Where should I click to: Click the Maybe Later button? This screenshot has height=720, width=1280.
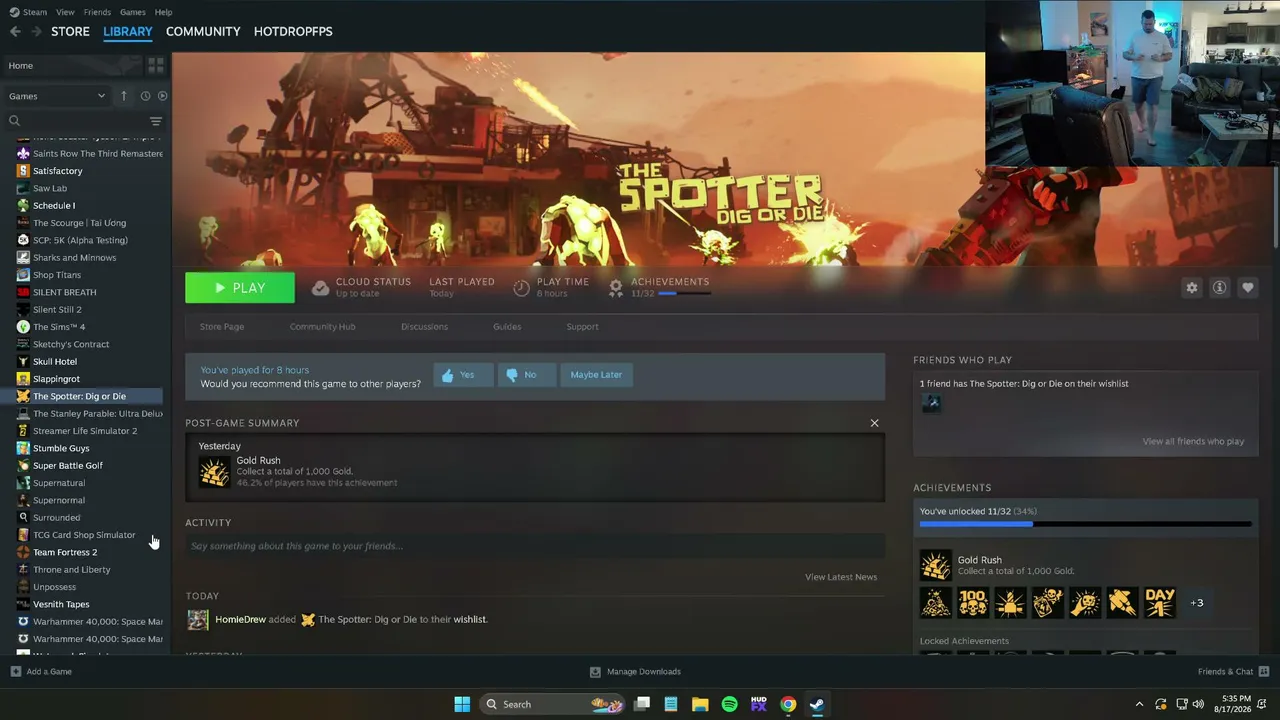596,375
